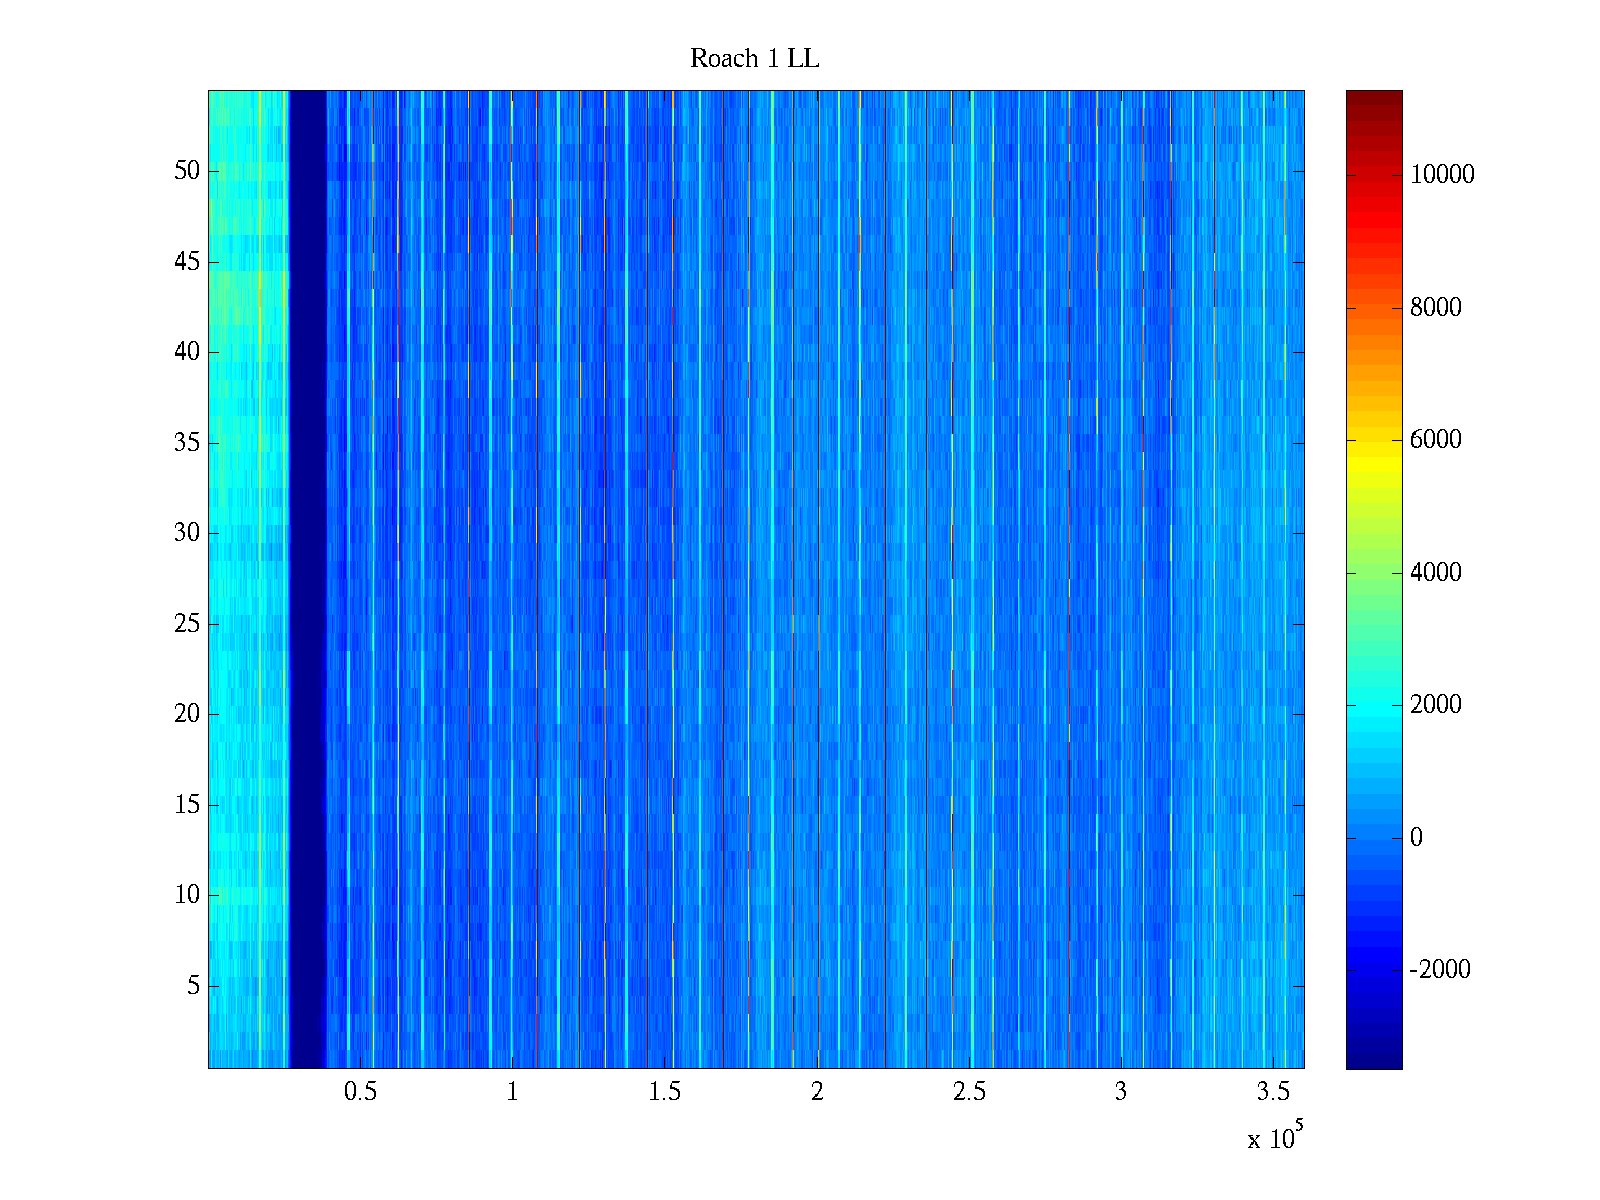Click the y-axis tick label 5
The height and width of the screenshot is (1200, 1600).
point(193,986)
